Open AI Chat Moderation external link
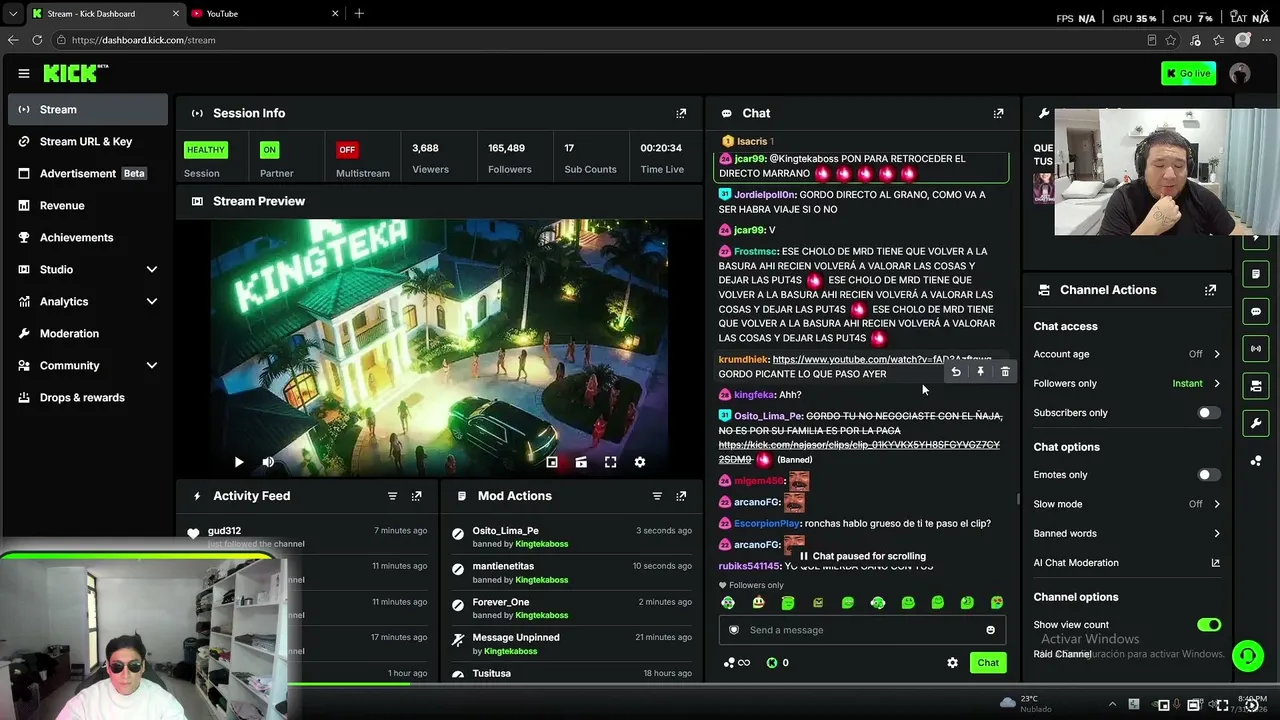 click(x=1215, y=563)
